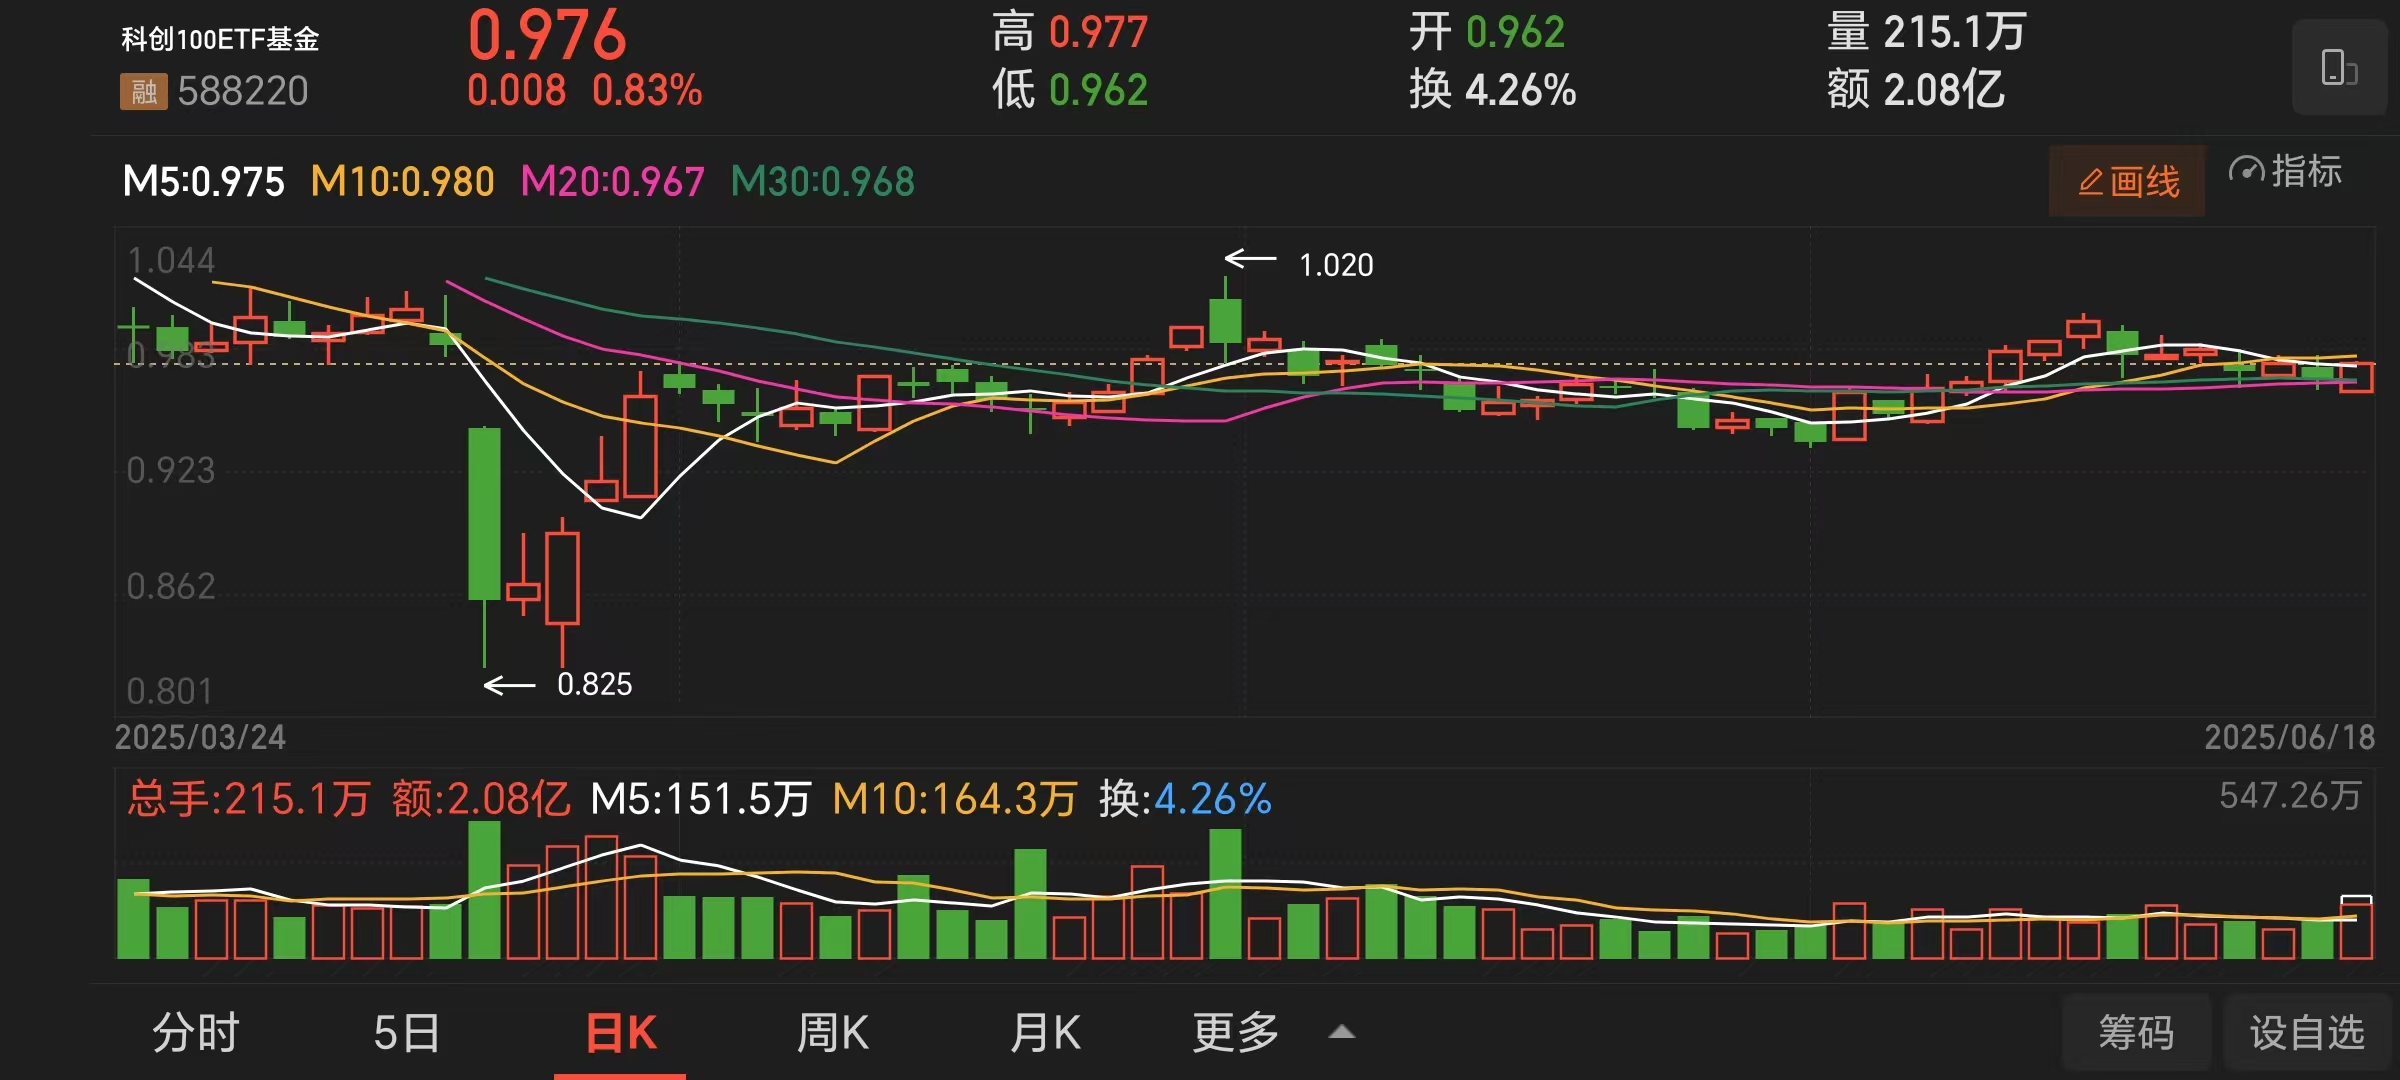Click the 额:2.08亿 label in volume panel
Screen dimensions: 2400x1080
point(481,799)
